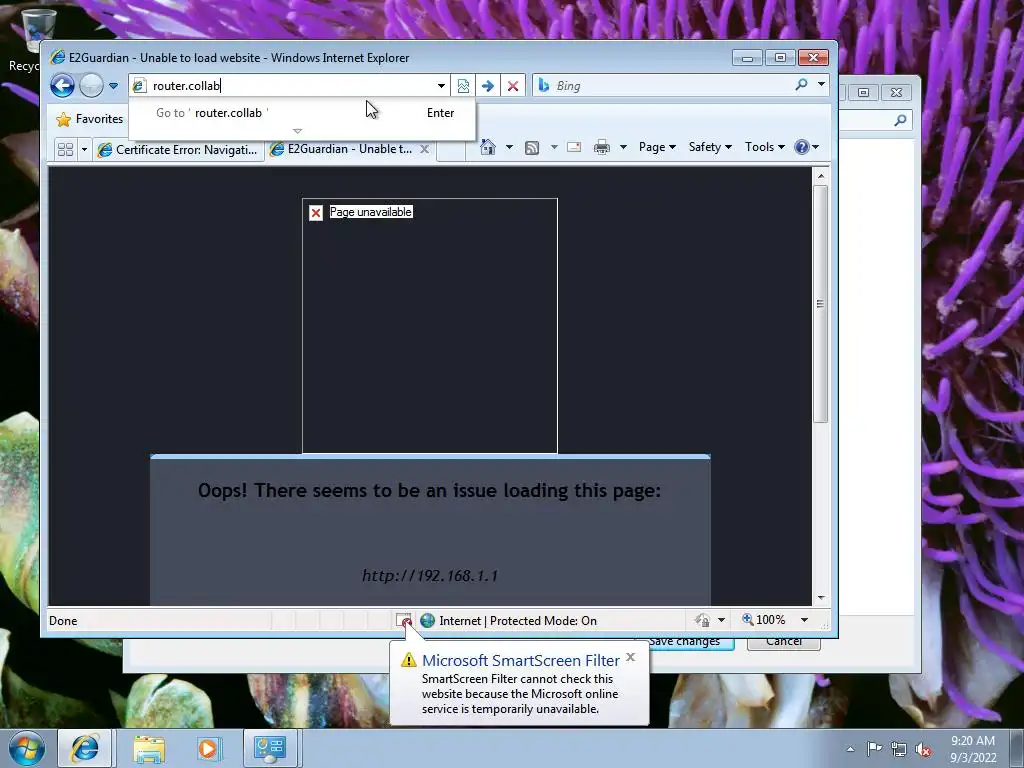Click the SmartScreen status bar icon
The image size is (1024, 768).
(404, 620)
